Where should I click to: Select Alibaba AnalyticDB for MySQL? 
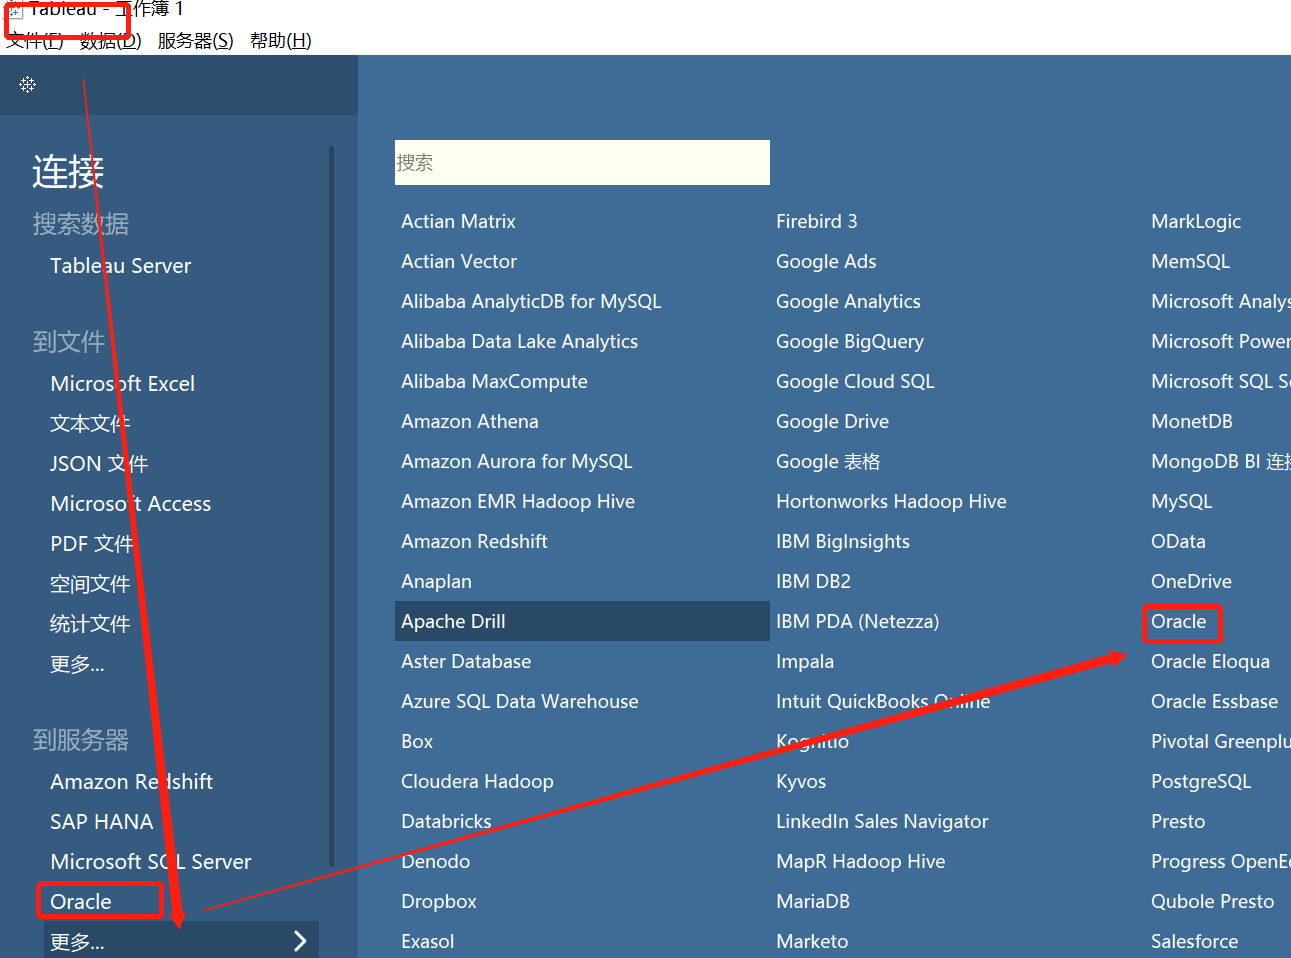tap(531, 301)
